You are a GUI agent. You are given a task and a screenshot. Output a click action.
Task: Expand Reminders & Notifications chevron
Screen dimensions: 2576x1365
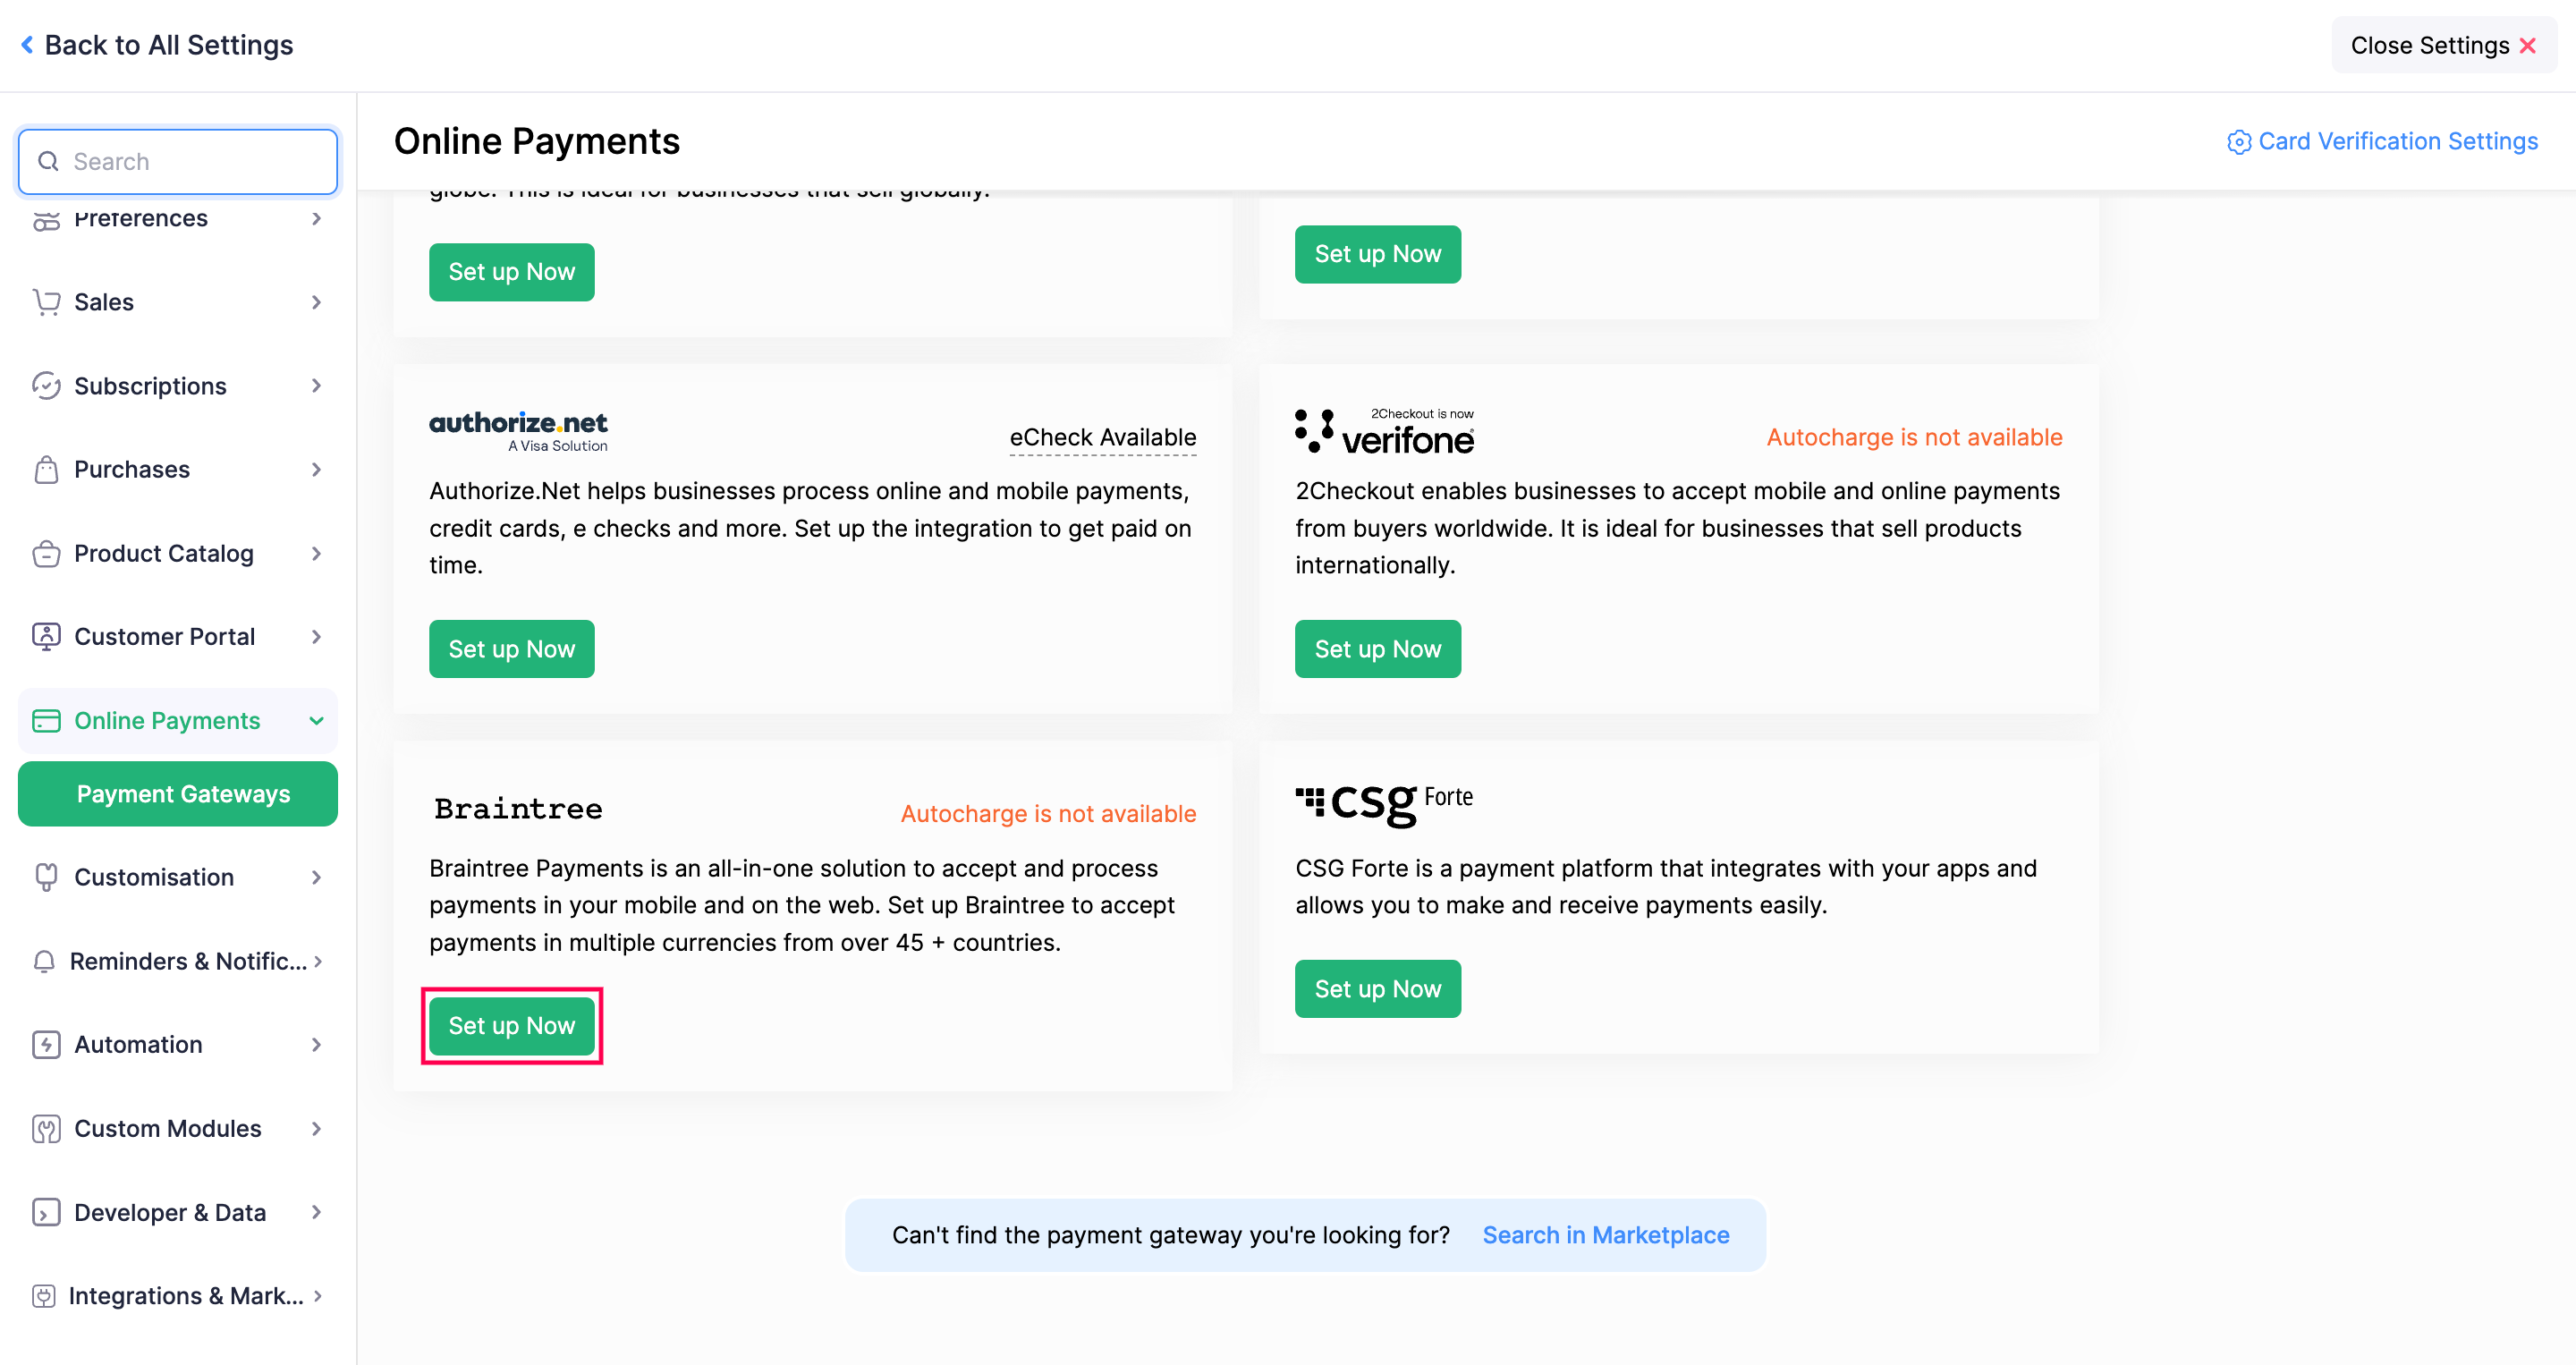pyautogui.click(x=318, y=961)
